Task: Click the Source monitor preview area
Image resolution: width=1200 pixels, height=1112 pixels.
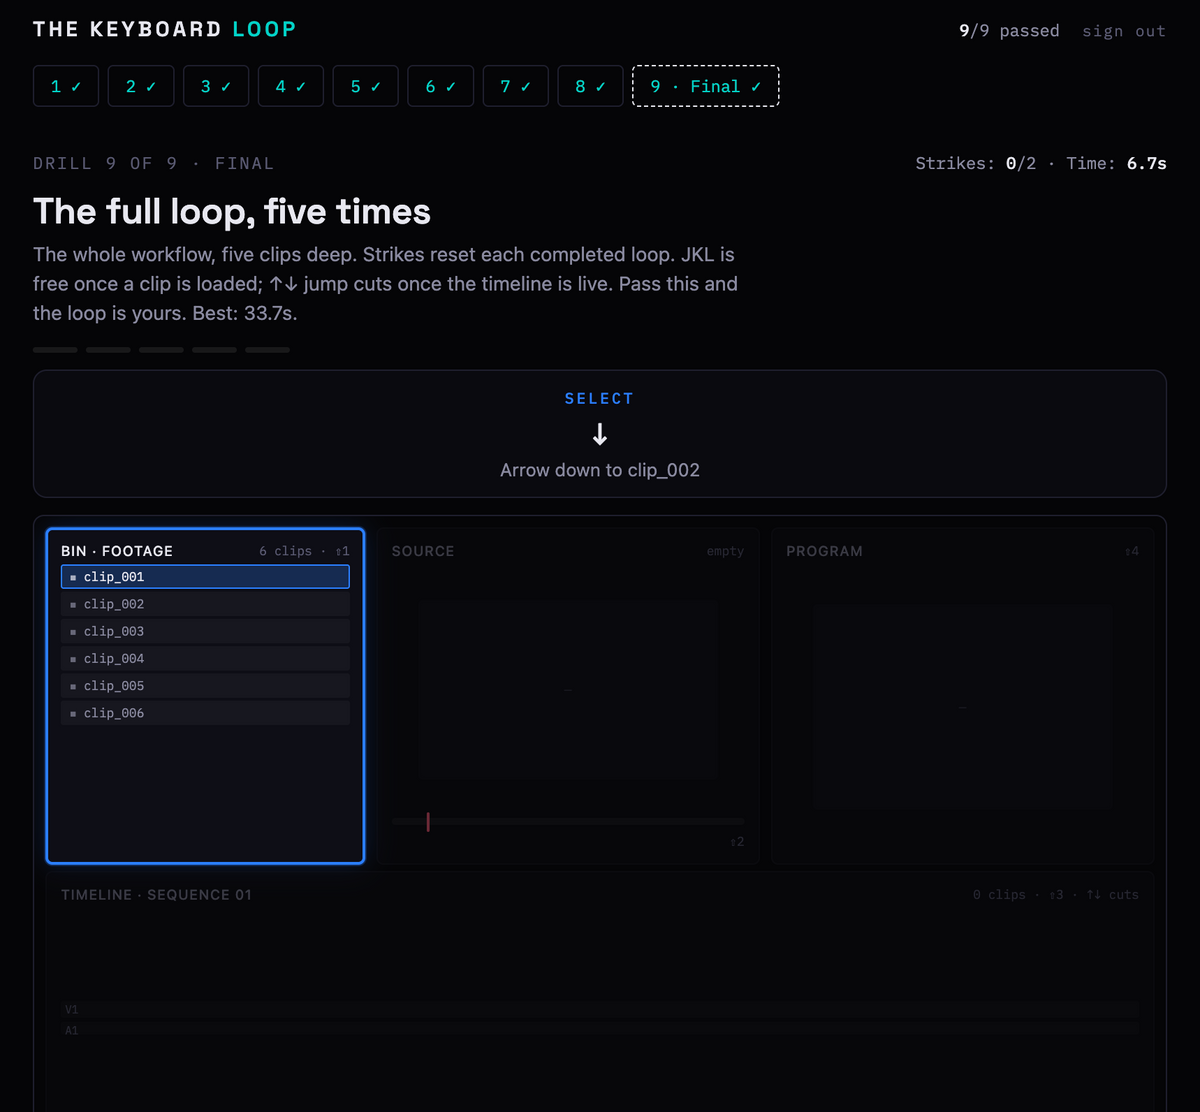Action: point(568,691)
